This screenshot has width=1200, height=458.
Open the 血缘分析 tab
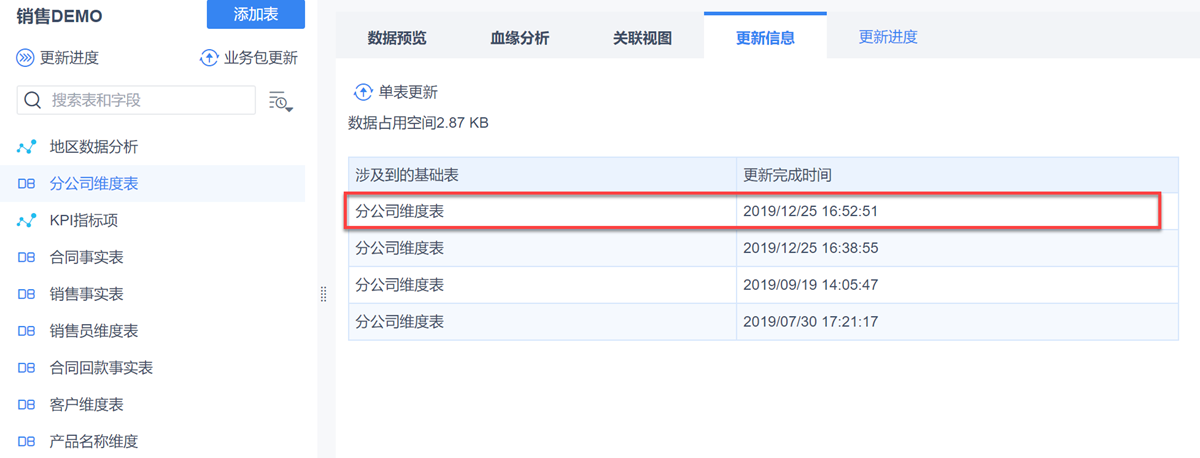coord(519,38)
